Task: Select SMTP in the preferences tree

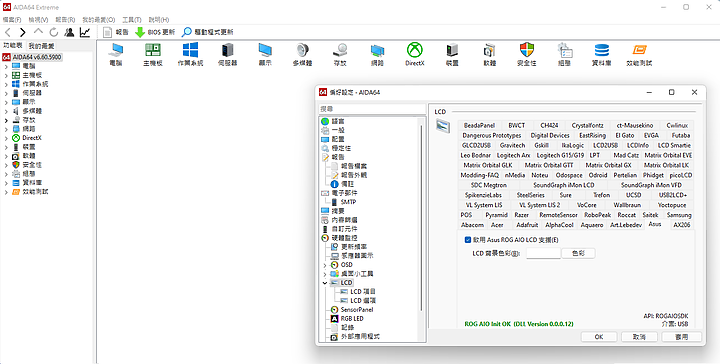Action: (348, 202)
